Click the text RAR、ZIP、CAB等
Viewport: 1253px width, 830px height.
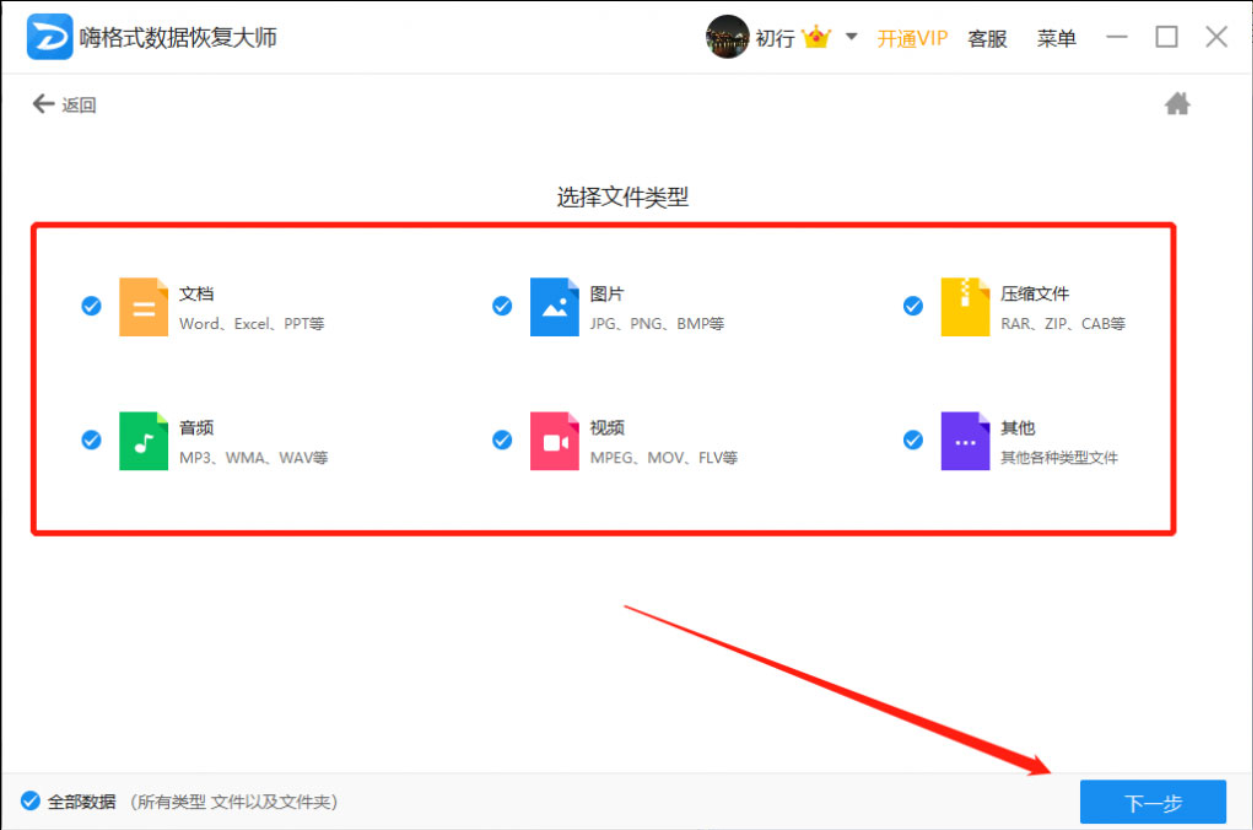click(x=1063, y=324)
